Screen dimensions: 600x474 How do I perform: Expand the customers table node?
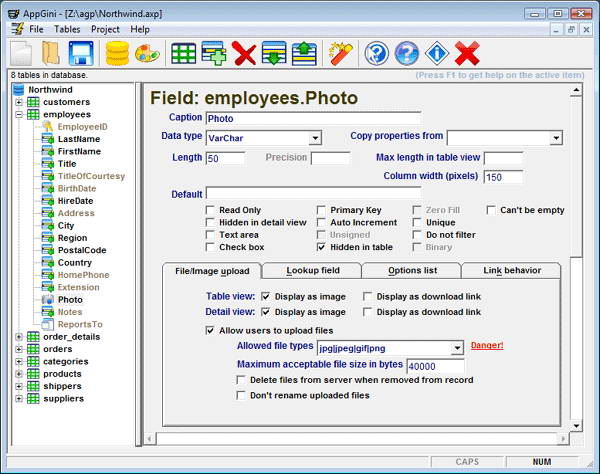point(19,102)
